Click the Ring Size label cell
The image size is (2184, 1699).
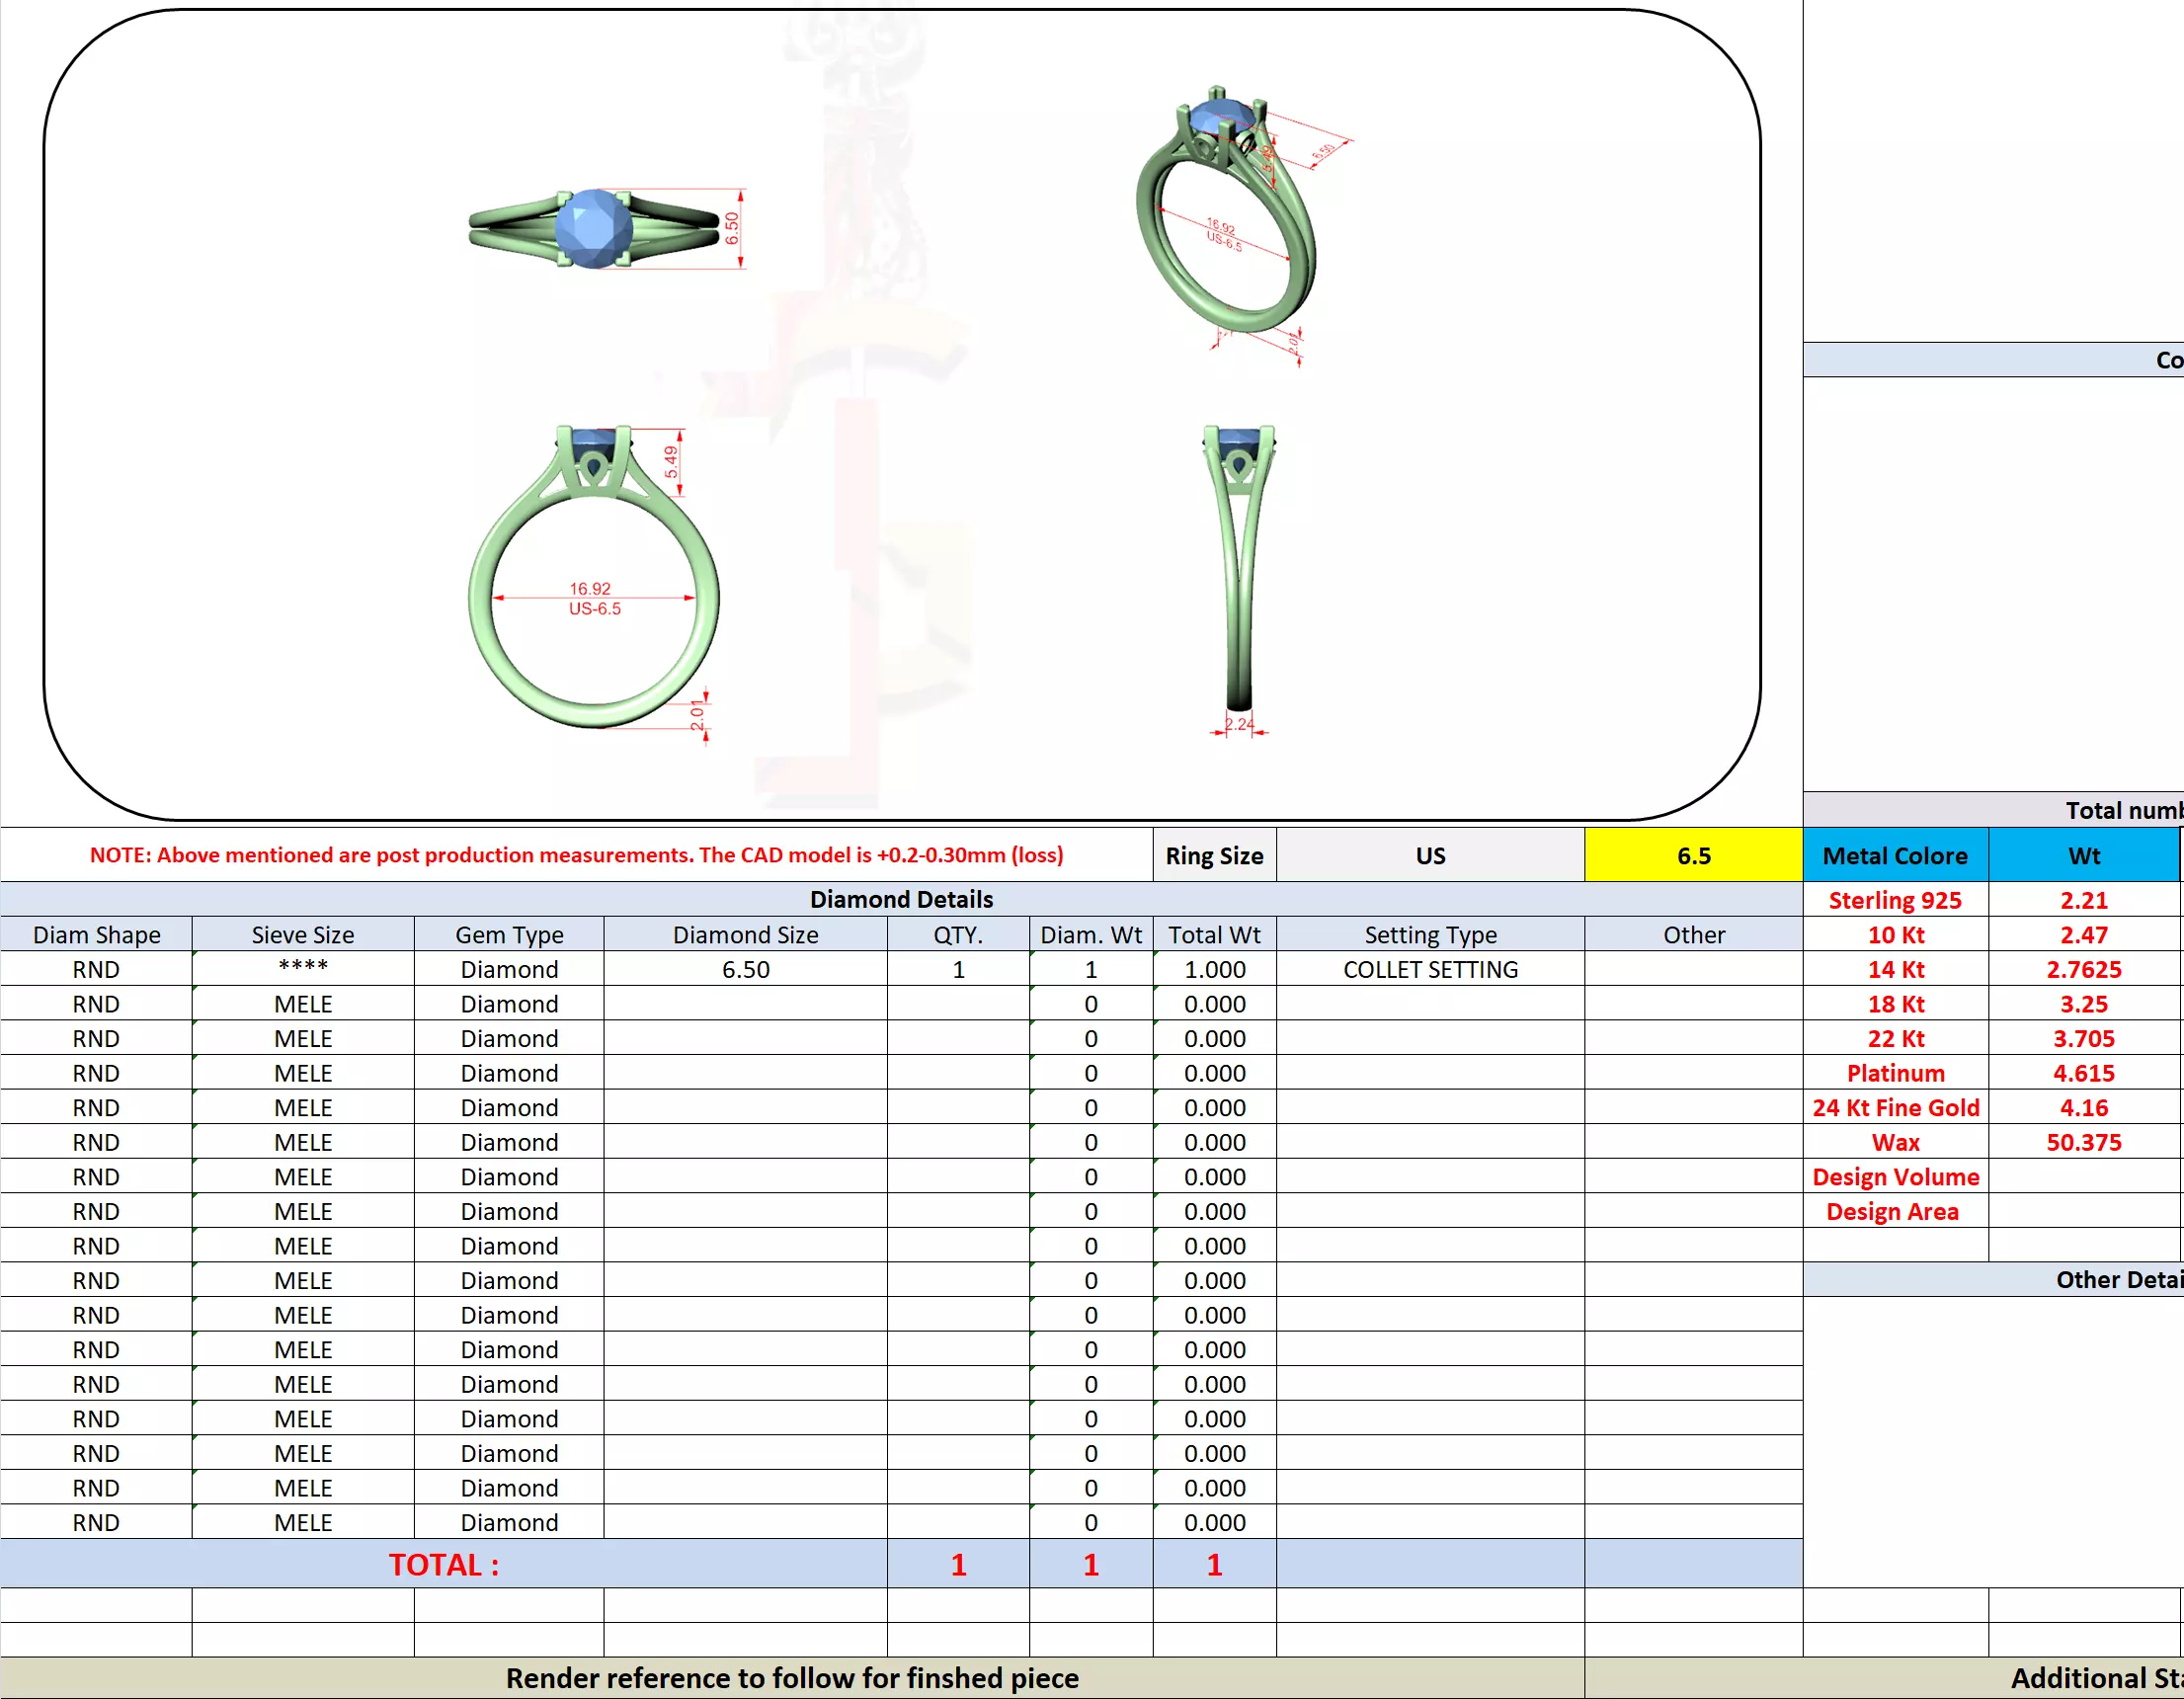(1213, 856)
